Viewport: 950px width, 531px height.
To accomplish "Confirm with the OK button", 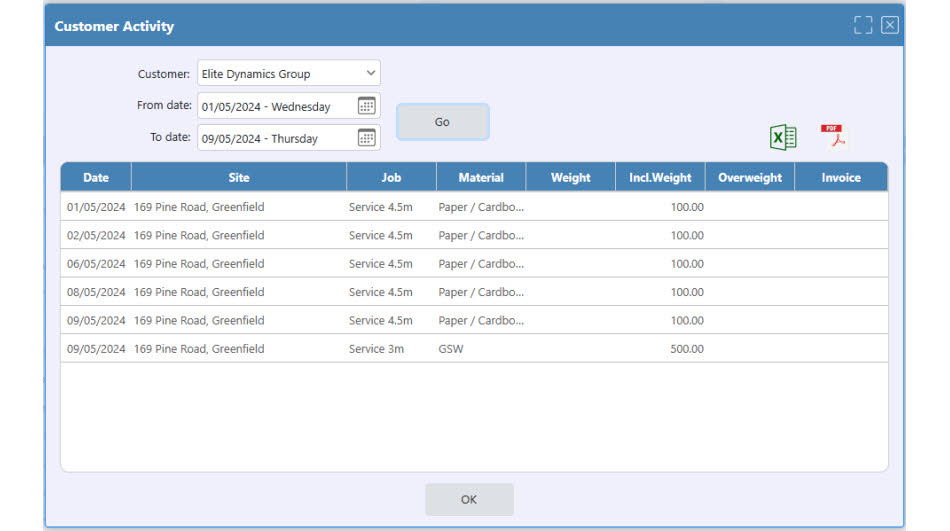I will [469, 499].
